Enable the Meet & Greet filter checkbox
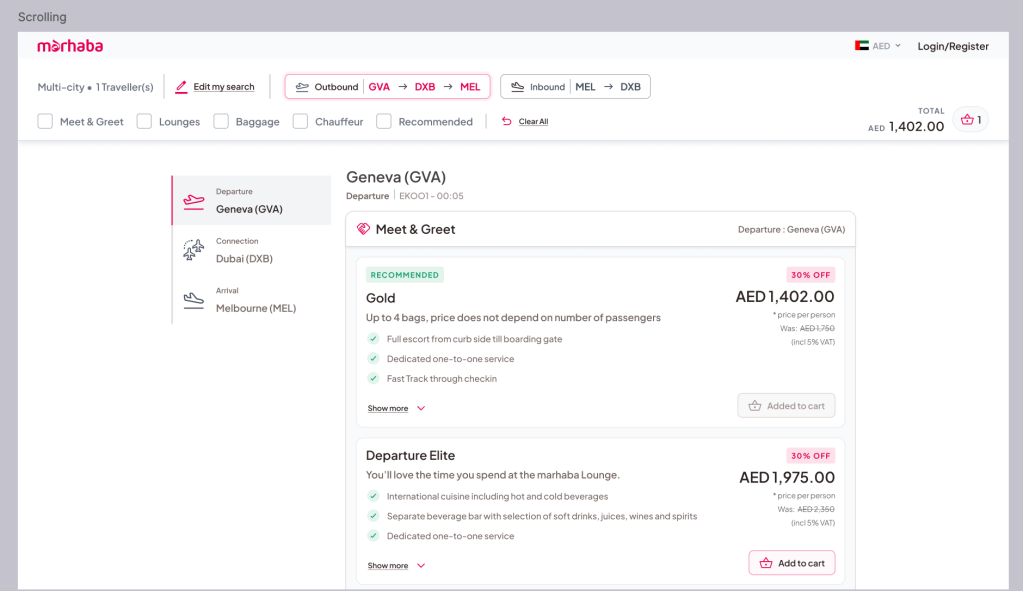This screenshot has width=1023, height=591. pyautogui.click(x=45, y=122)
